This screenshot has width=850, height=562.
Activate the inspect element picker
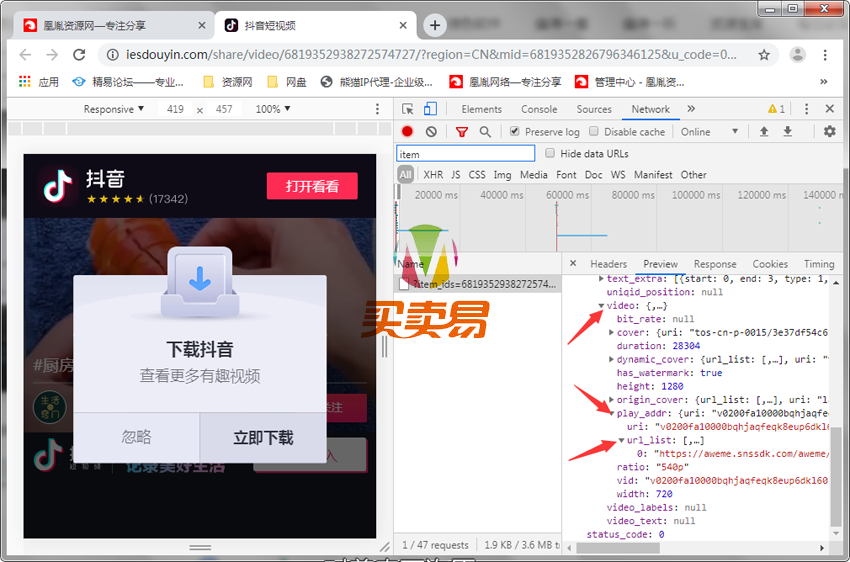(408, 109)
